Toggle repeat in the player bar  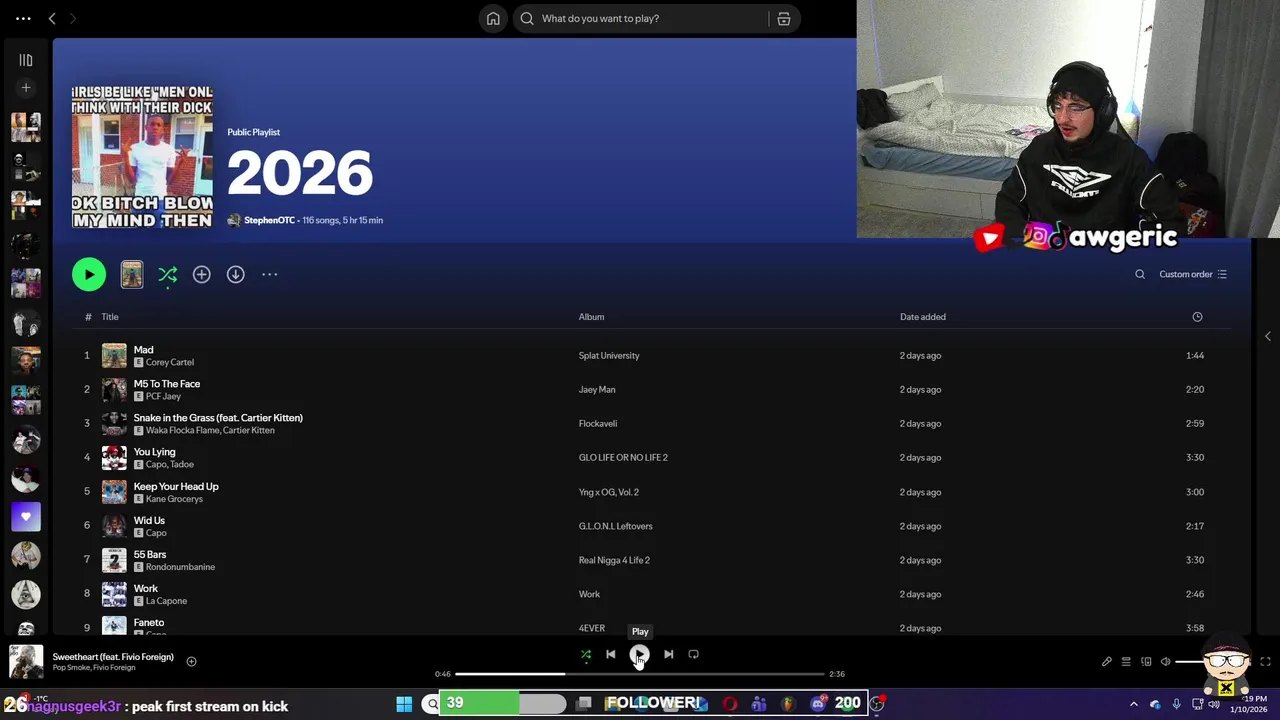(x=693, y=655)
